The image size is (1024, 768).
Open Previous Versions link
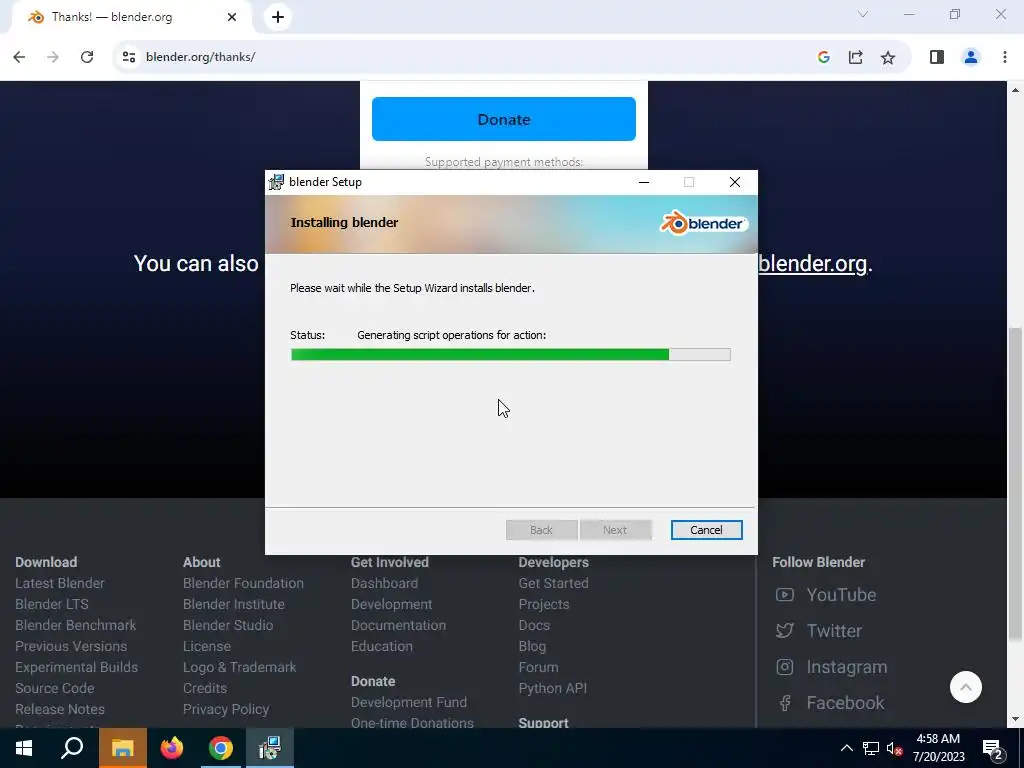[71, 646]
